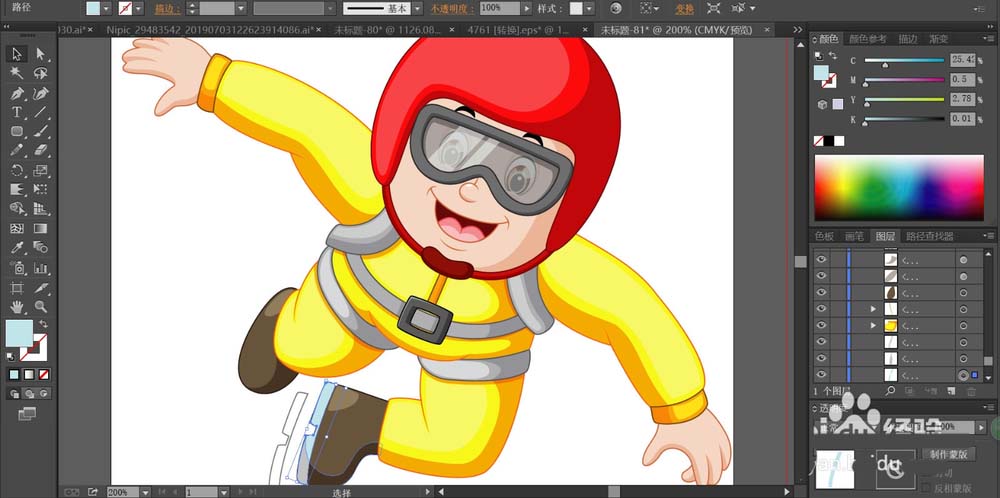Toggle eye of the bottom selected sublayer
Screen dimensions: 1000x498
pos(821,374)
